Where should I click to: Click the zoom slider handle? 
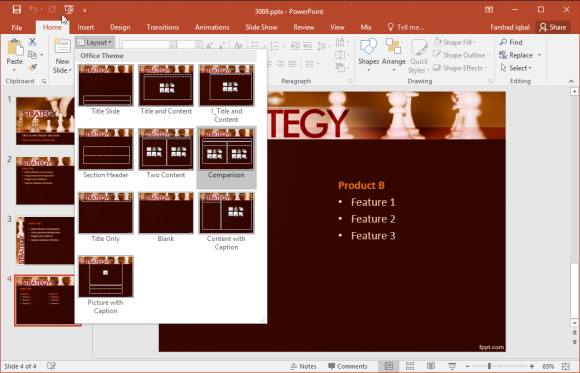489,366
